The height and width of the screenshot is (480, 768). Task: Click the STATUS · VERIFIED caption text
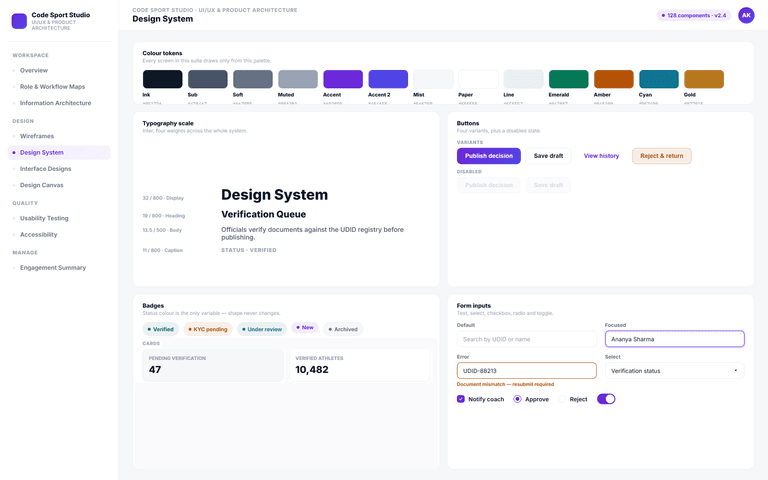(249, 250)
